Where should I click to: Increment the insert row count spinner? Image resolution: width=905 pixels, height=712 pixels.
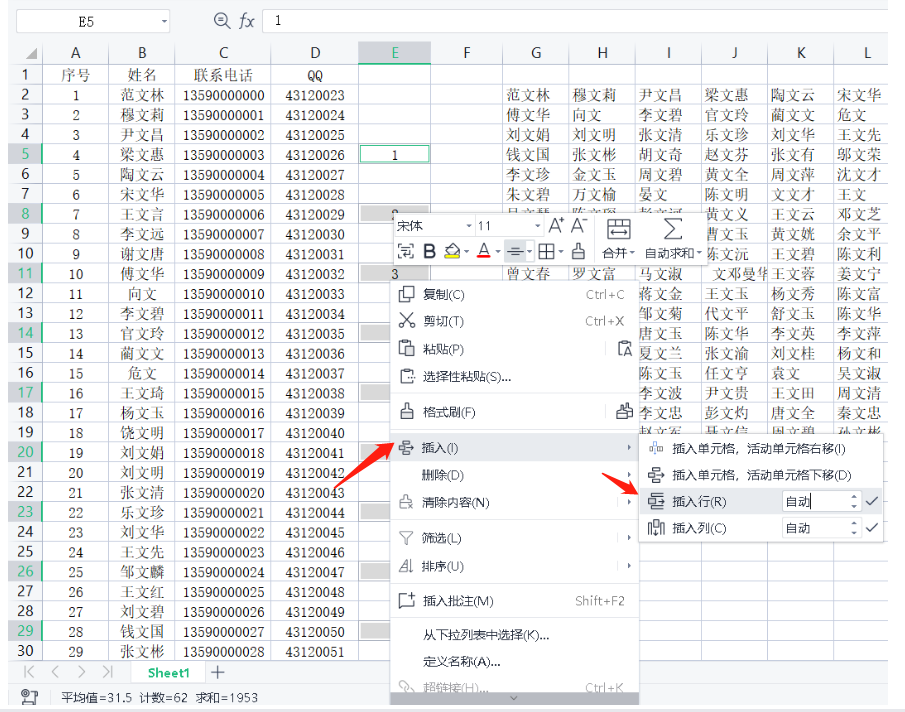pos(853,496)
